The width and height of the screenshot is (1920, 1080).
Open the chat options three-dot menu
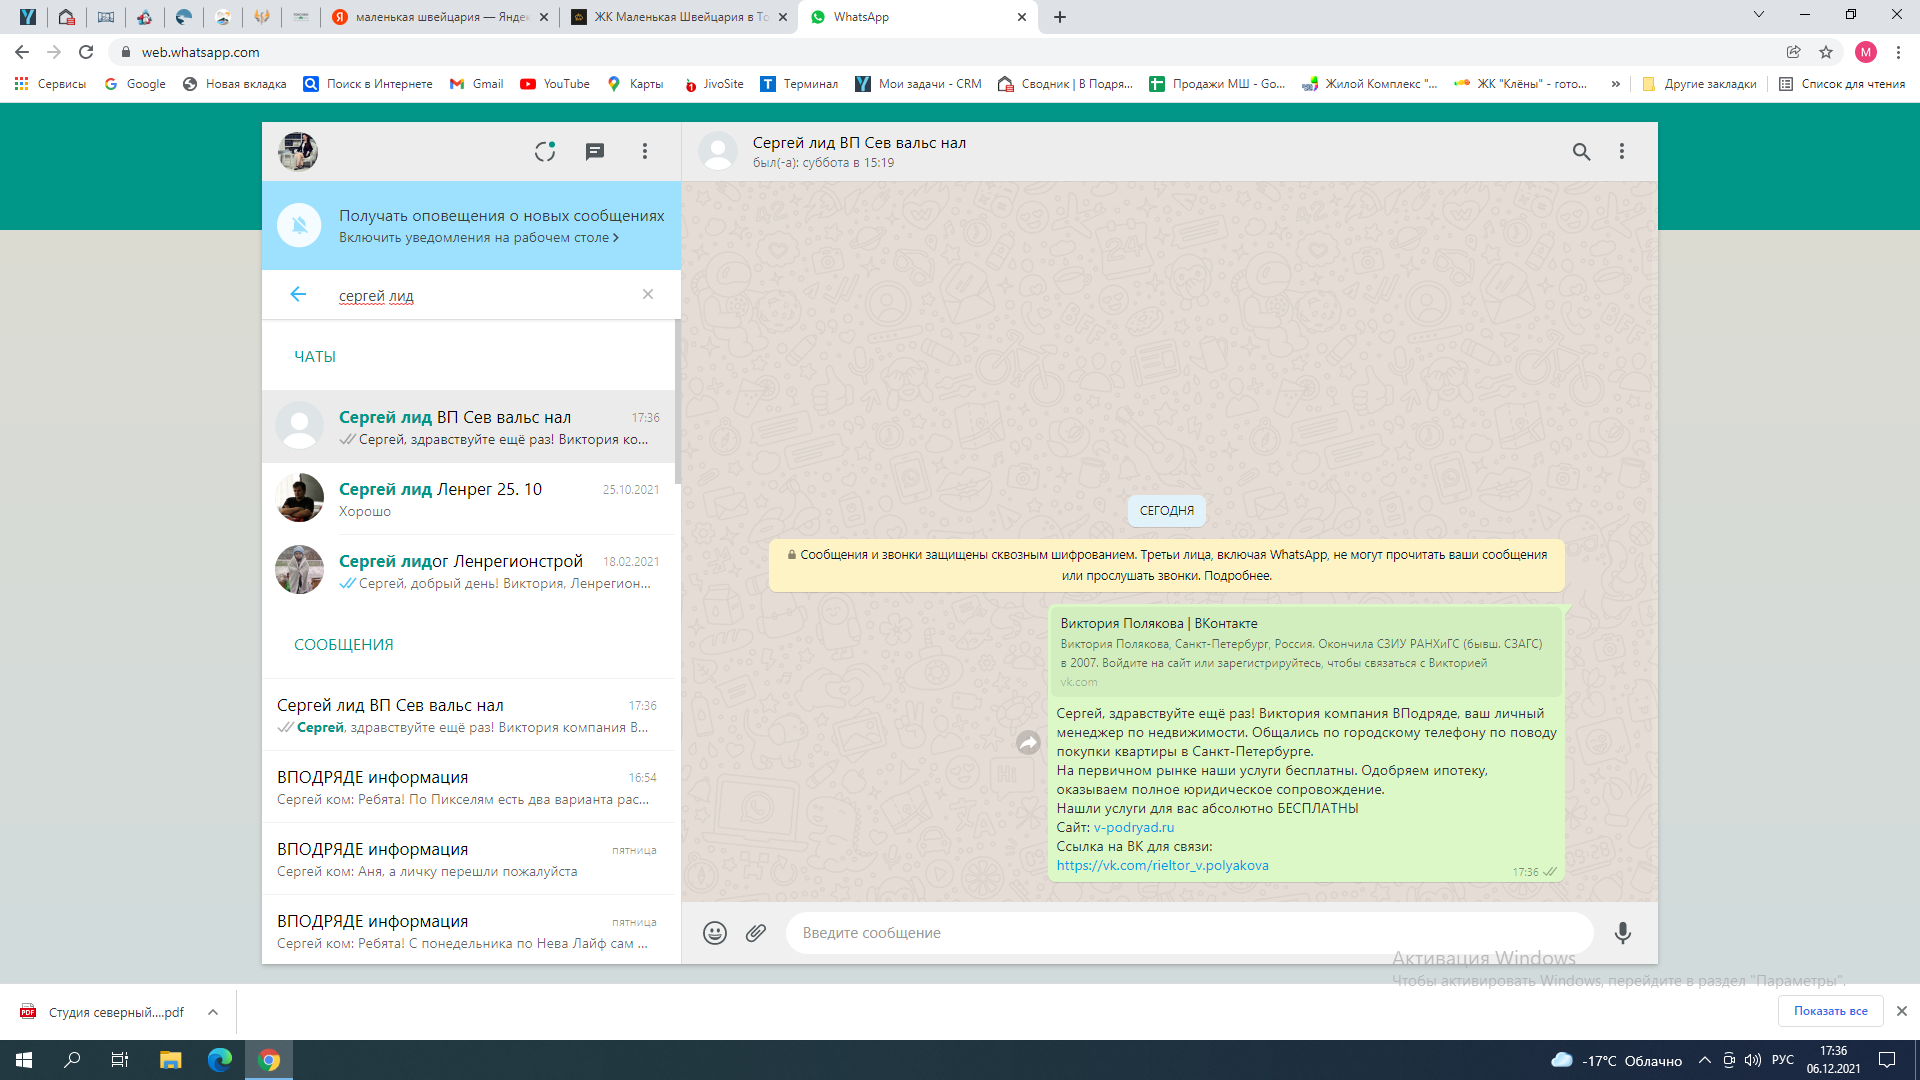(x=1622, y=151)
